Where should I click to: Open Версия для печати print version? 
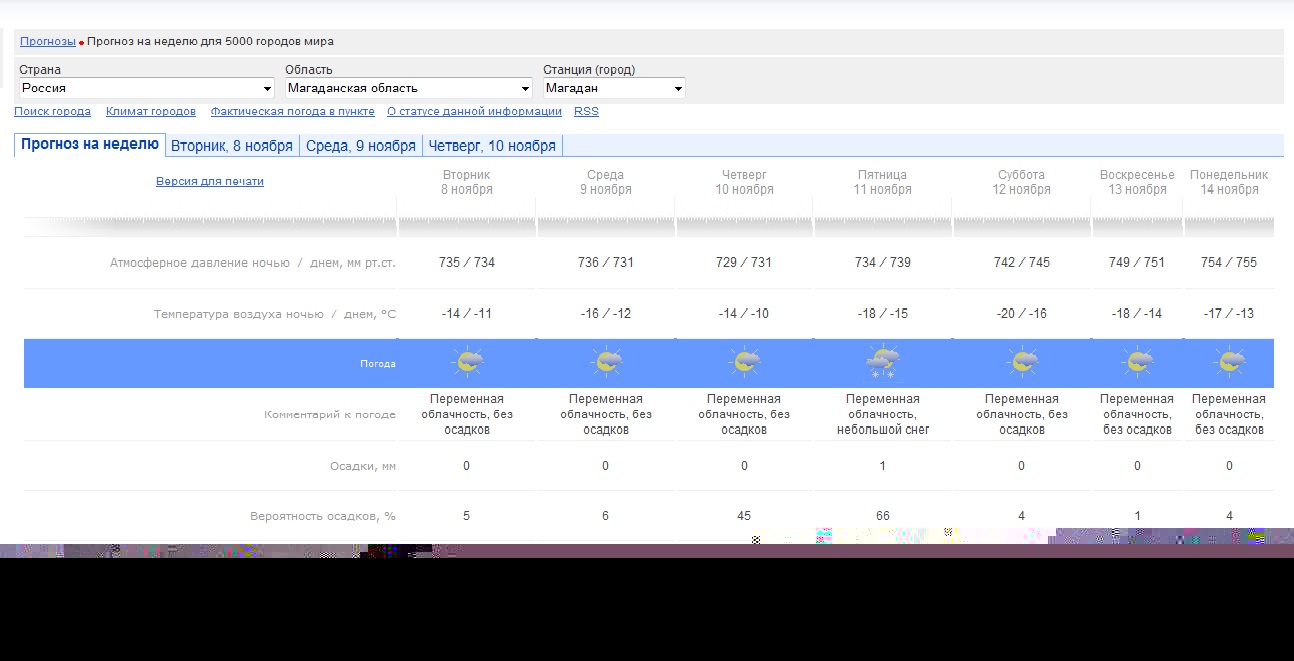coord(210,181)
